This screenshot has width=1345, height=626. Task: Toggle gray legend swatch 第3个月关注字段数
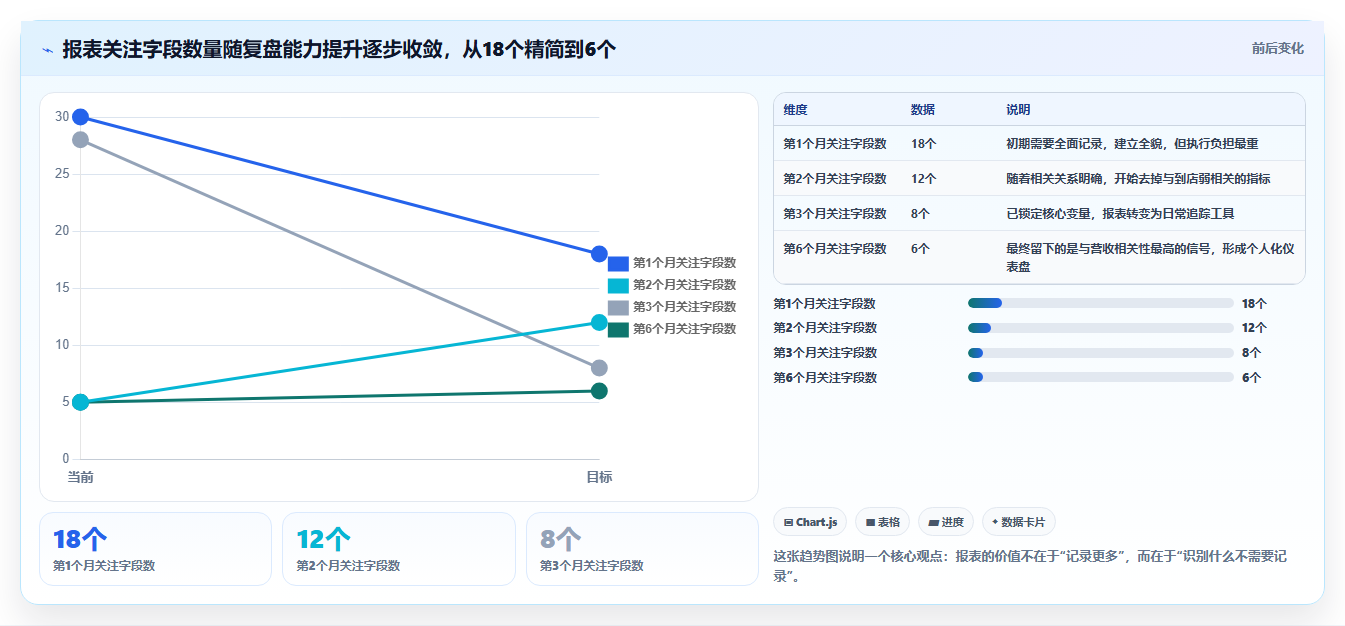point(618,307)
